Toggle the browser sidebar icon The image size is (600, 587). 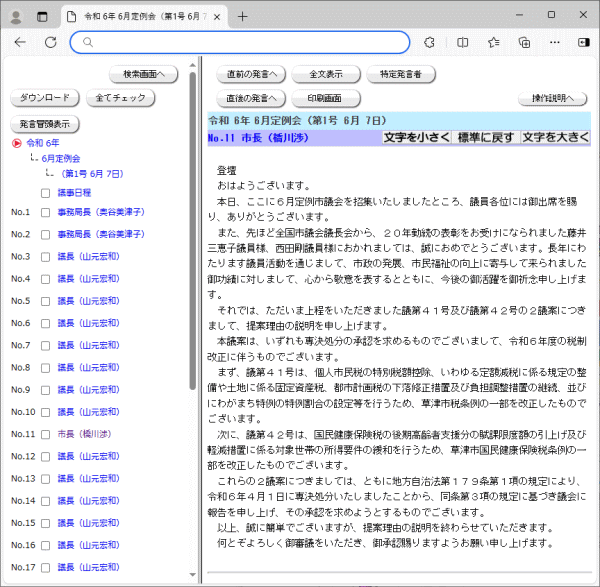[584, 42]
